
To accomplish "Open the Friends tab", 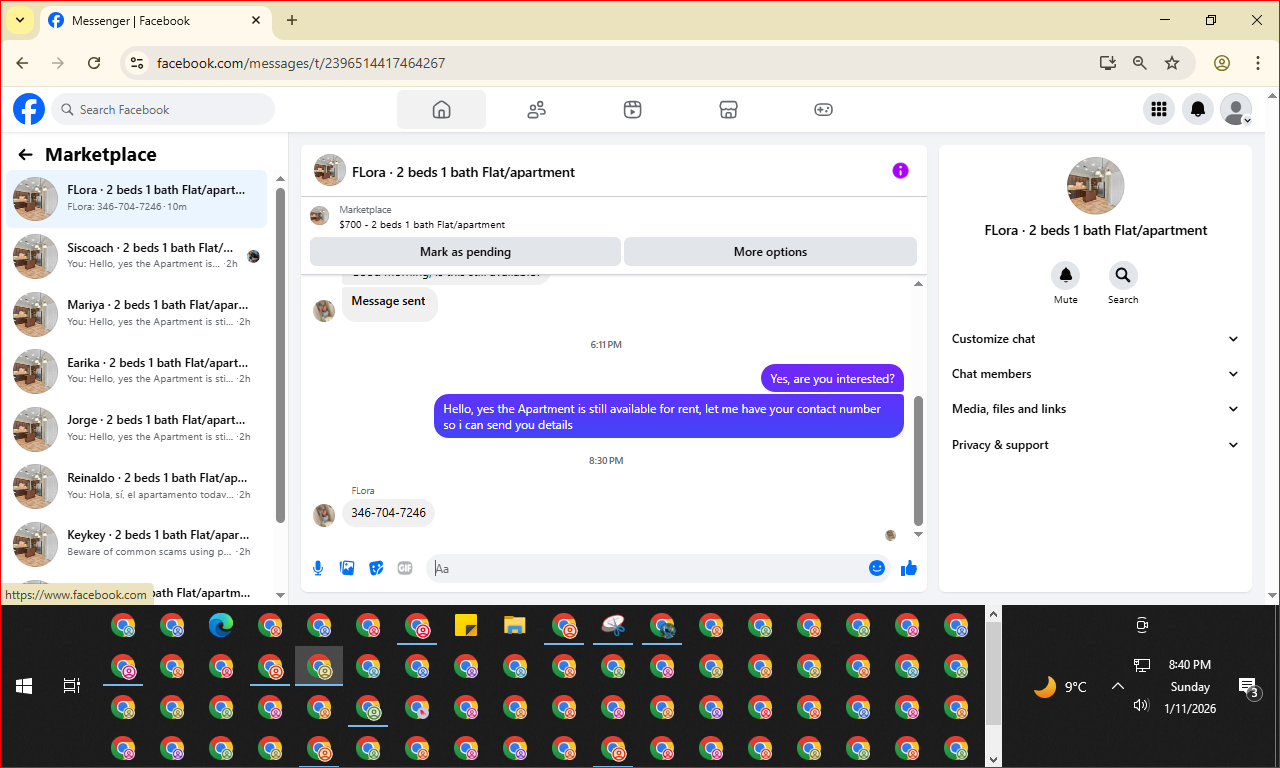I will pyautogui.click(x=537, y=110).
